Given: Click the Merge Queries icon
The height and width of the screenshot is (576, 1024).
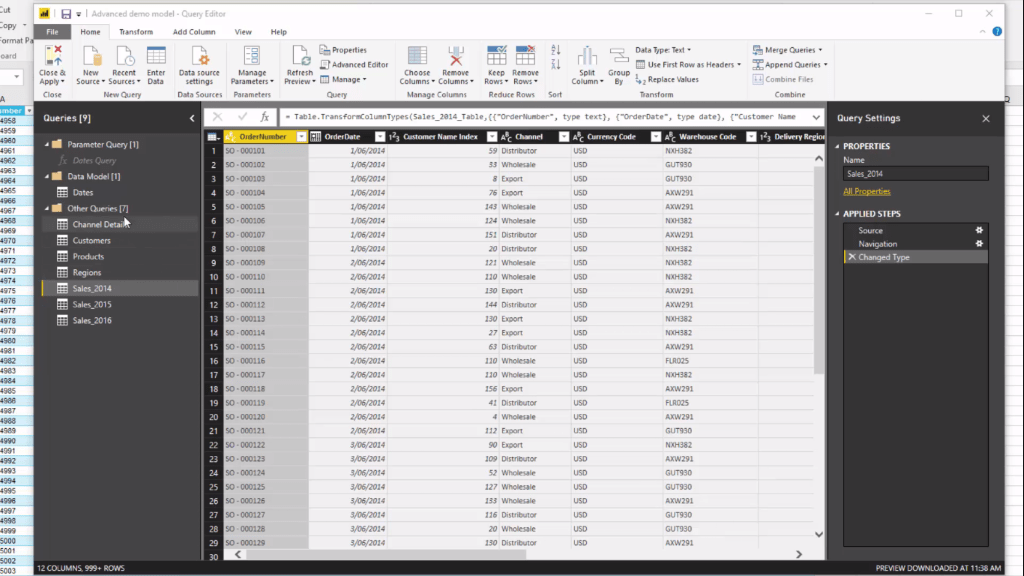Looking at the screenshot, I should (x=758, y=50).
